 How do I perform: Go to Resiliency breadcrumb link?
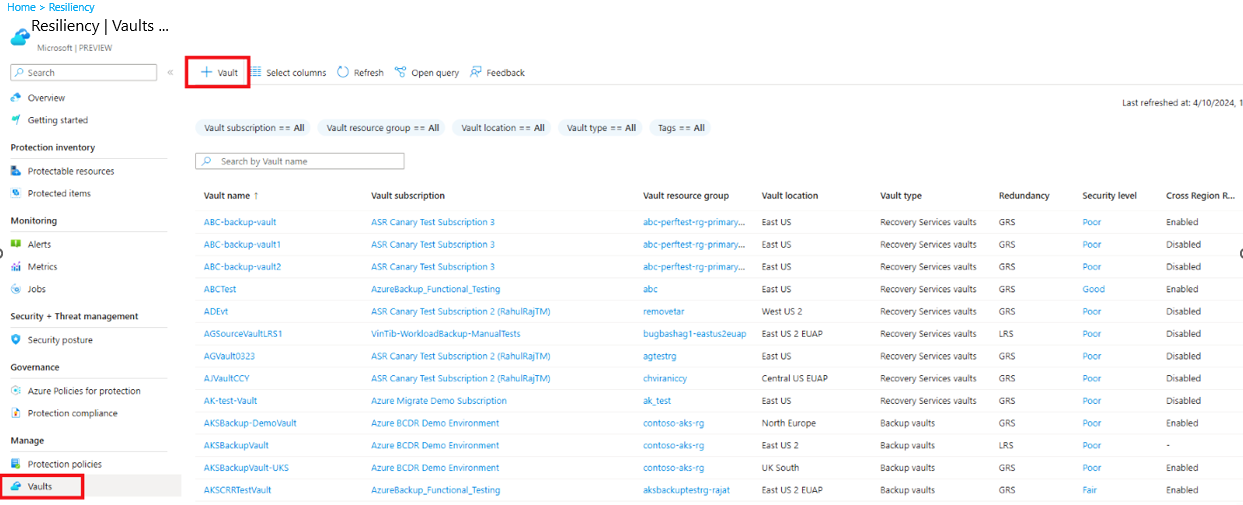point(72,7)
